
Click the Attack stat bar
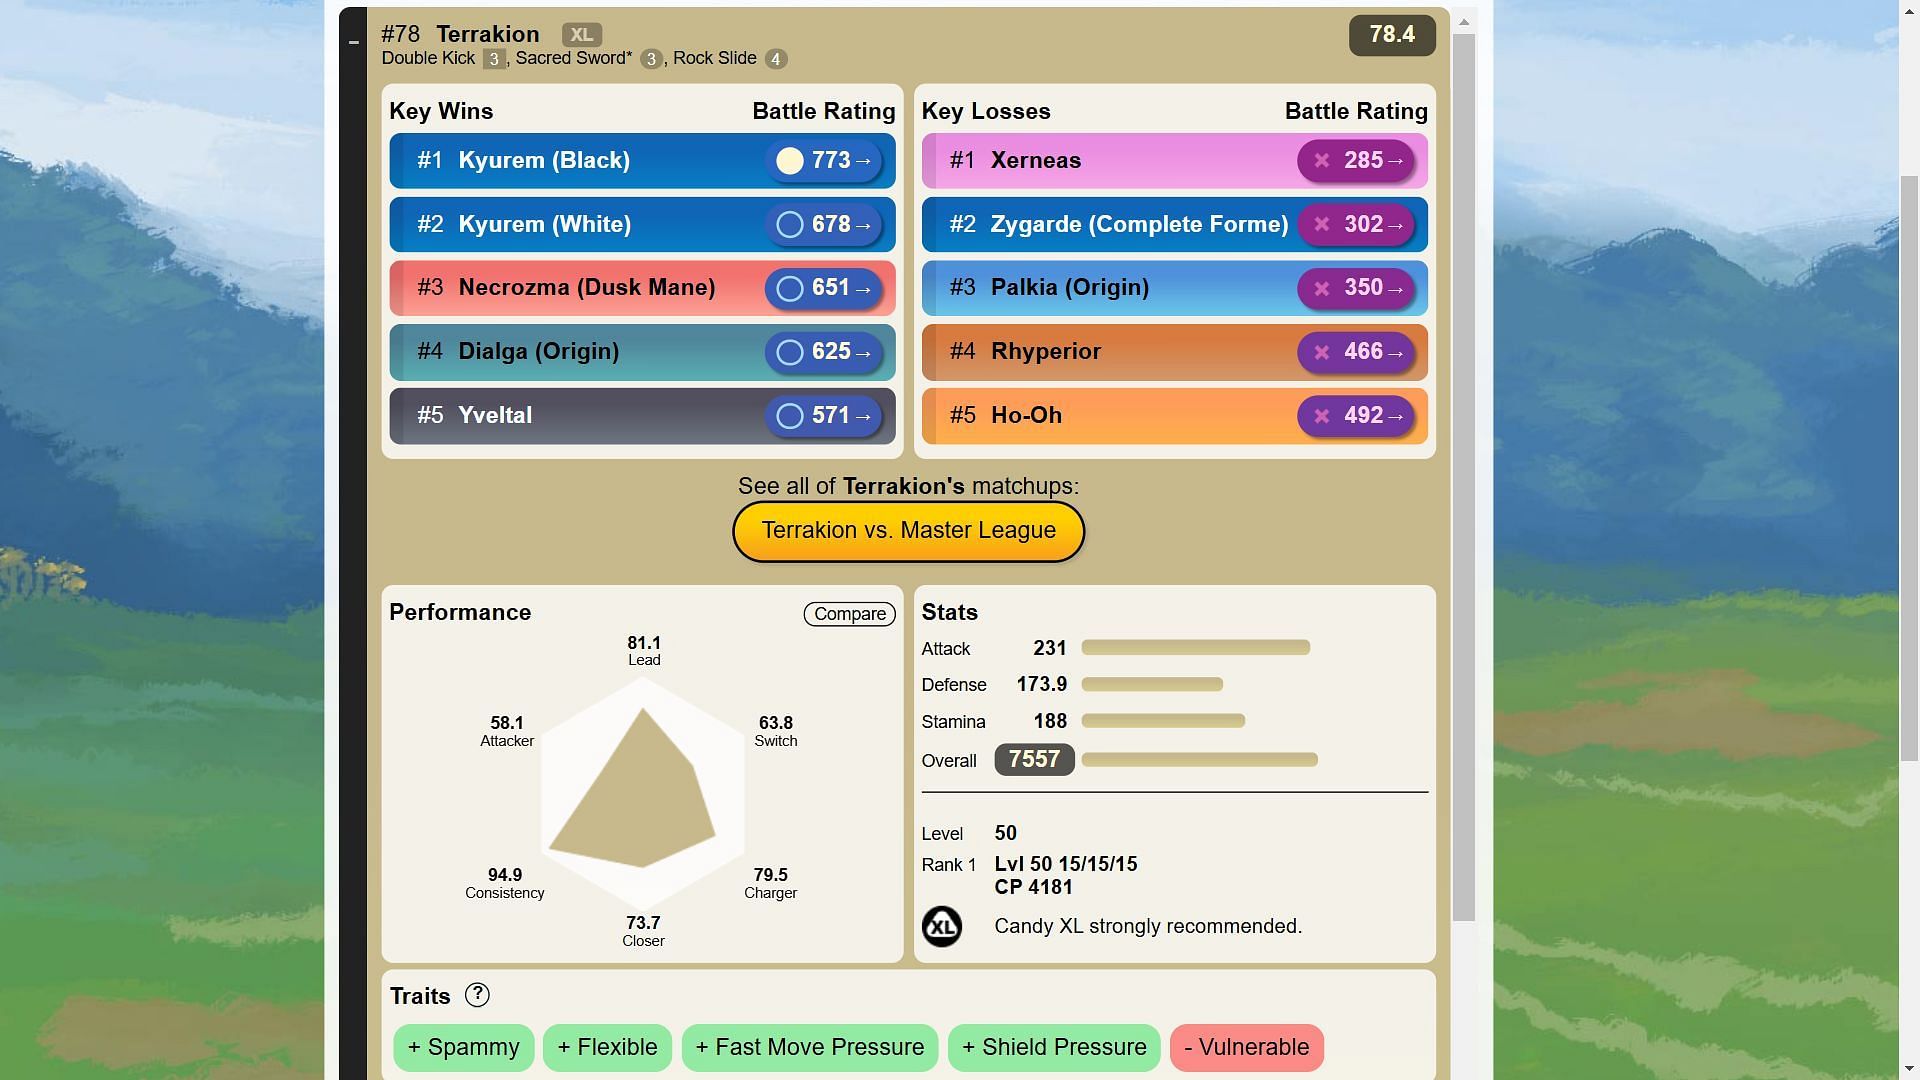tap(1196, 648)
